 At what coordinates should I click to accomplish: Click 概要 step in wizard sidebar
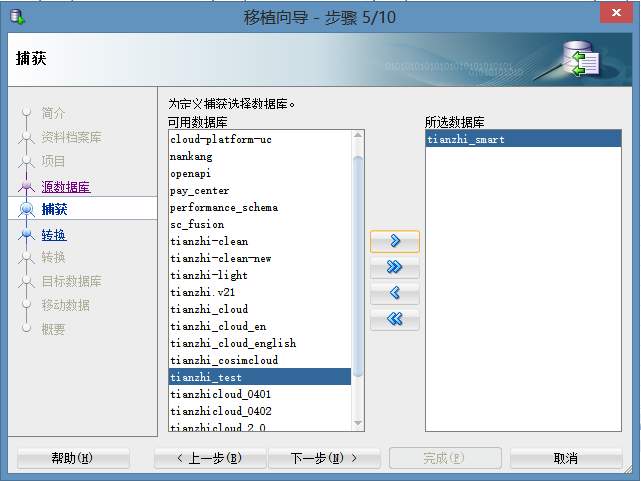tap(54, 329)
